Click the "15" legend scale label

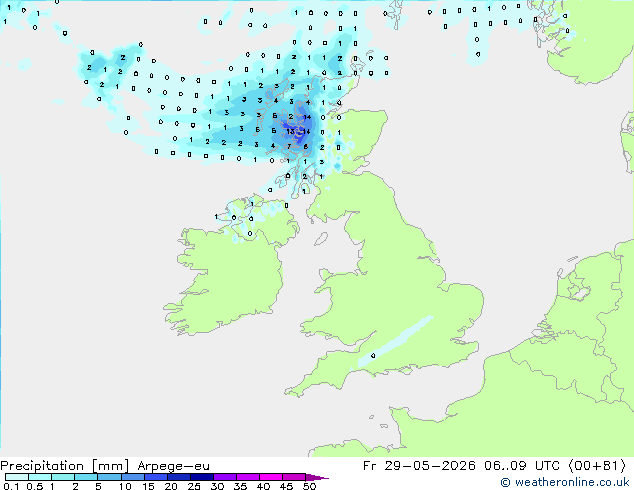click(148, 486)
